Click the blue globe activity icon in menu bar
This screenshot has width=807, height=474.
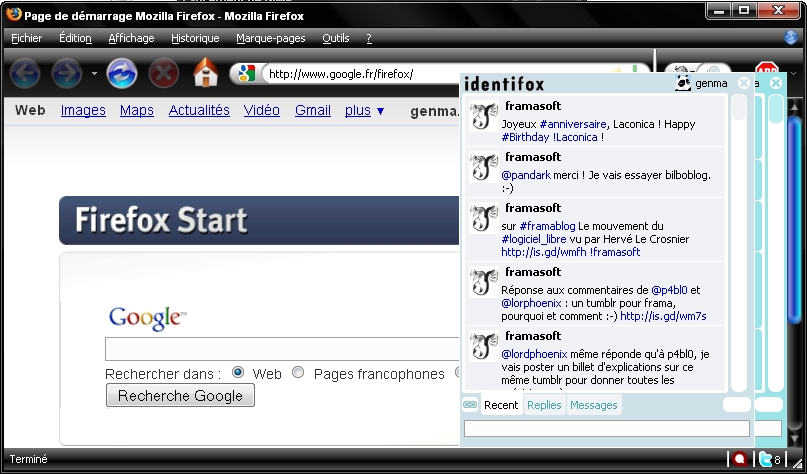point(791,37)
